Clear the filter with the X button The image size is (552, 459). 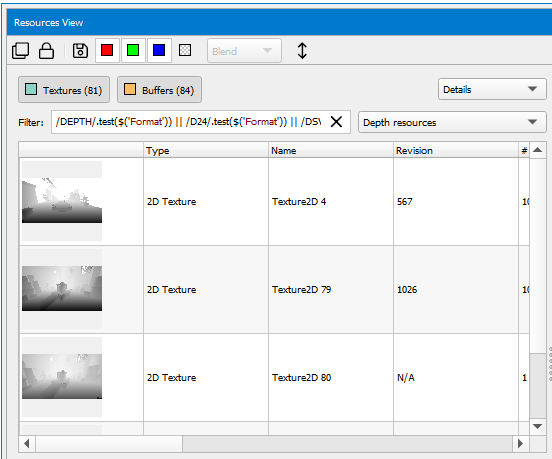pos(337,122)
